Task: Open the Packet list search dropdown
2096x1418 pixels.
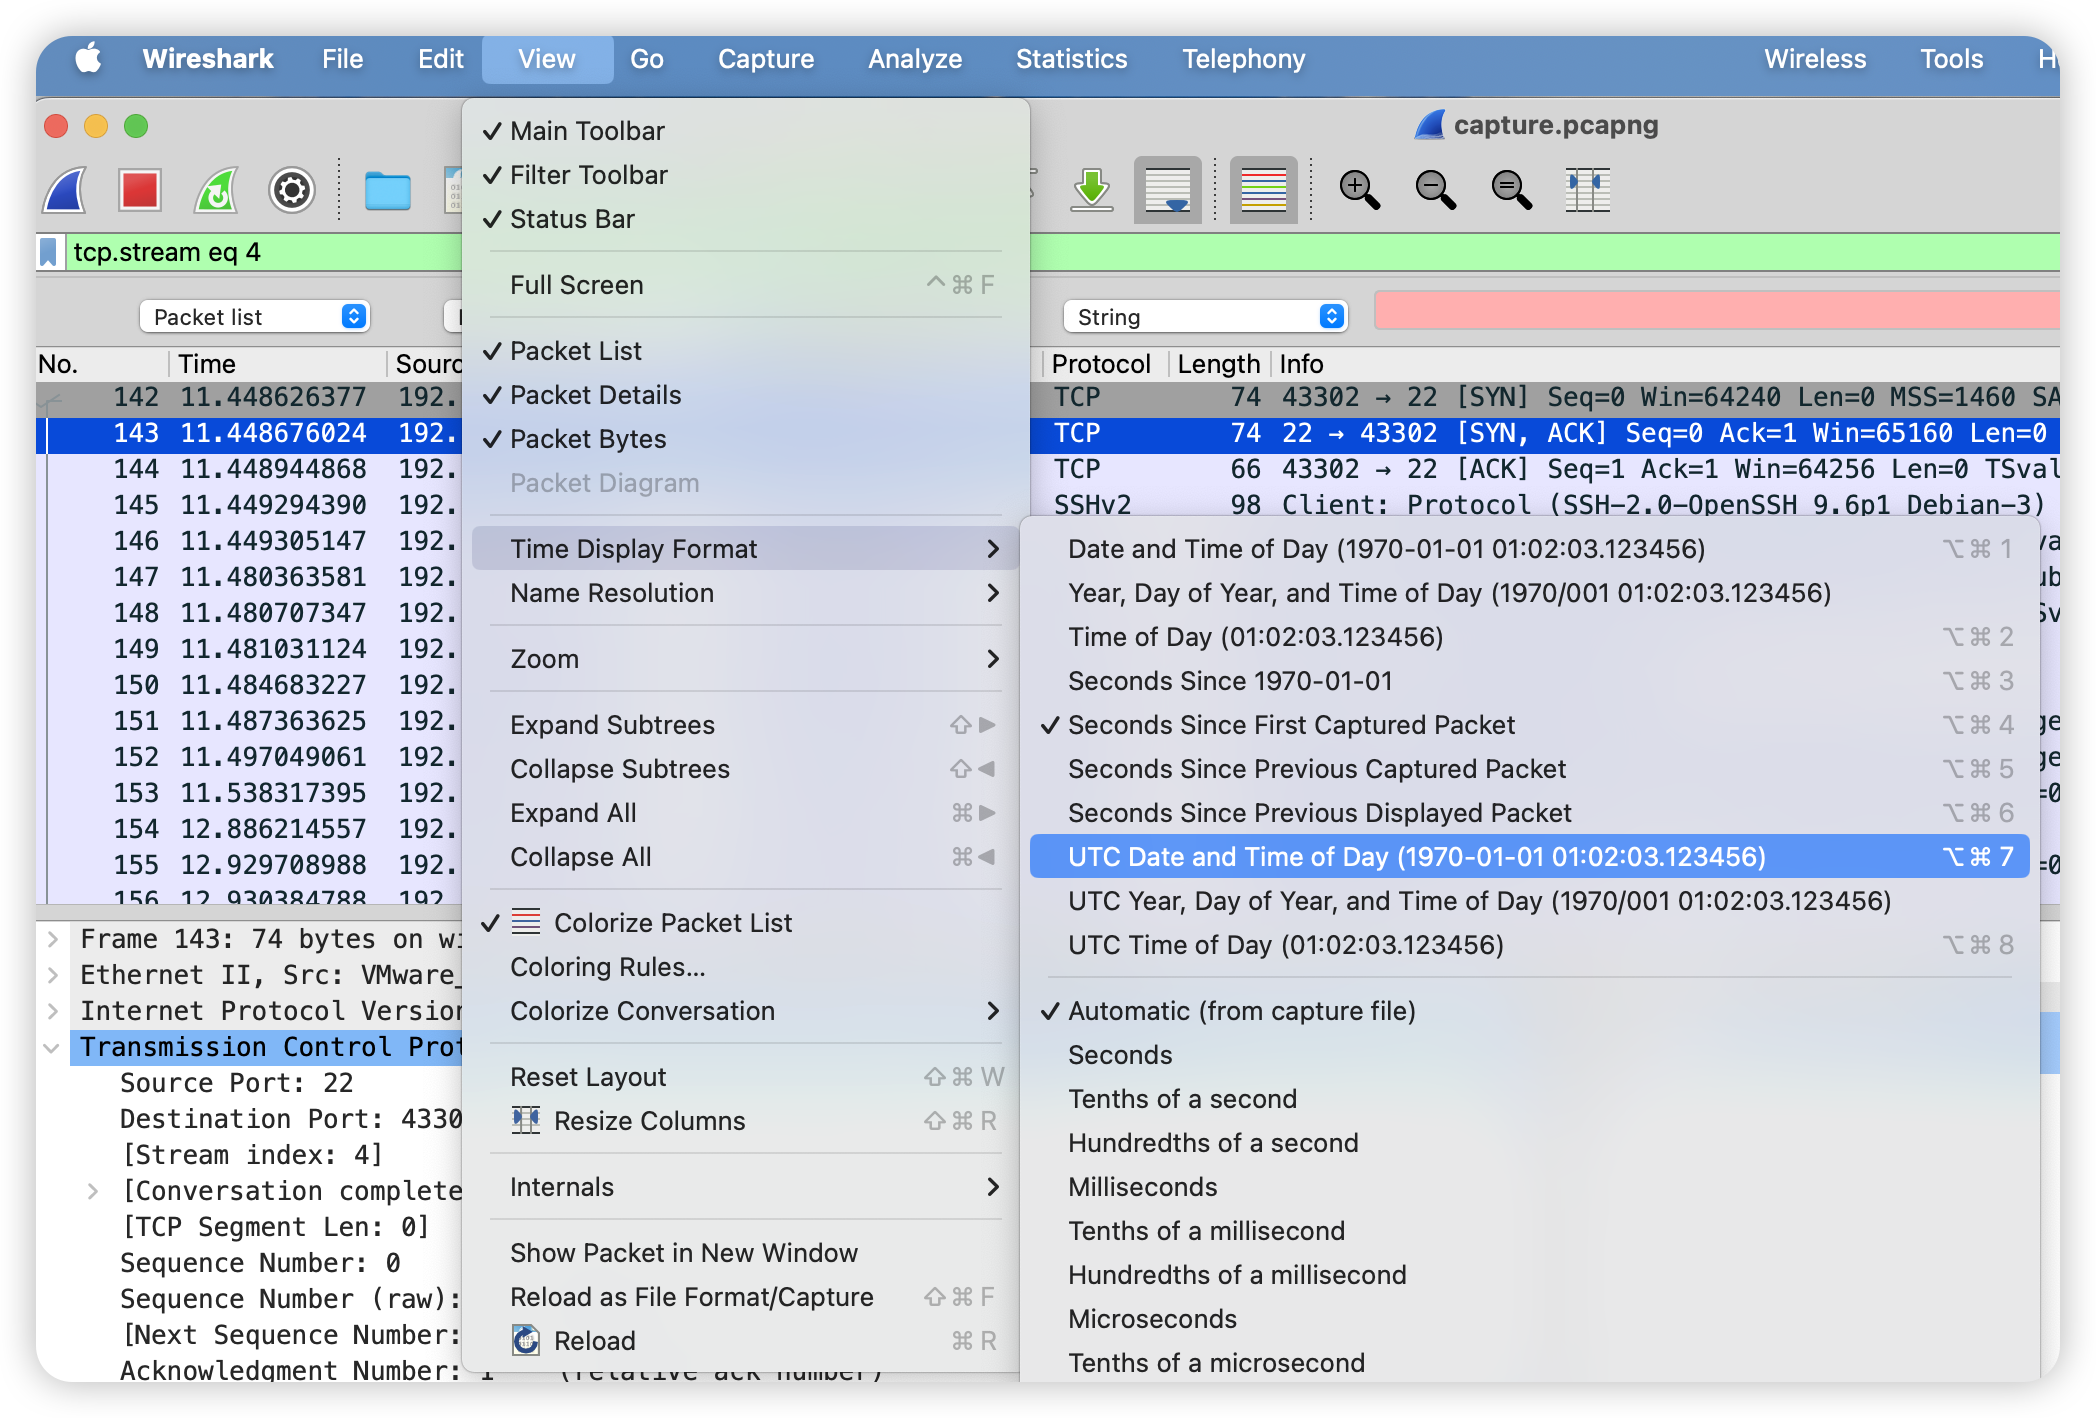Action: 255,317
